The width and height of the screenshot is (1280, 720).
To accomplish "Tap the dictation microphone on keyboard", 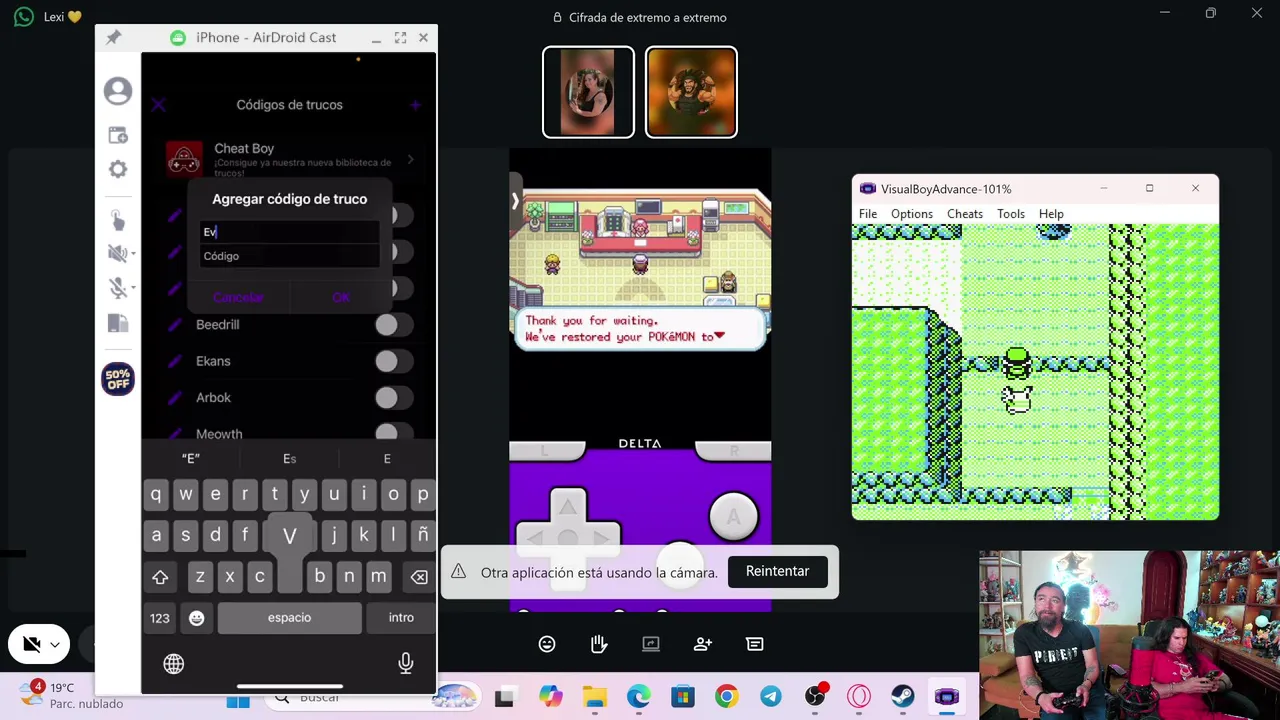I will point(406,663).
